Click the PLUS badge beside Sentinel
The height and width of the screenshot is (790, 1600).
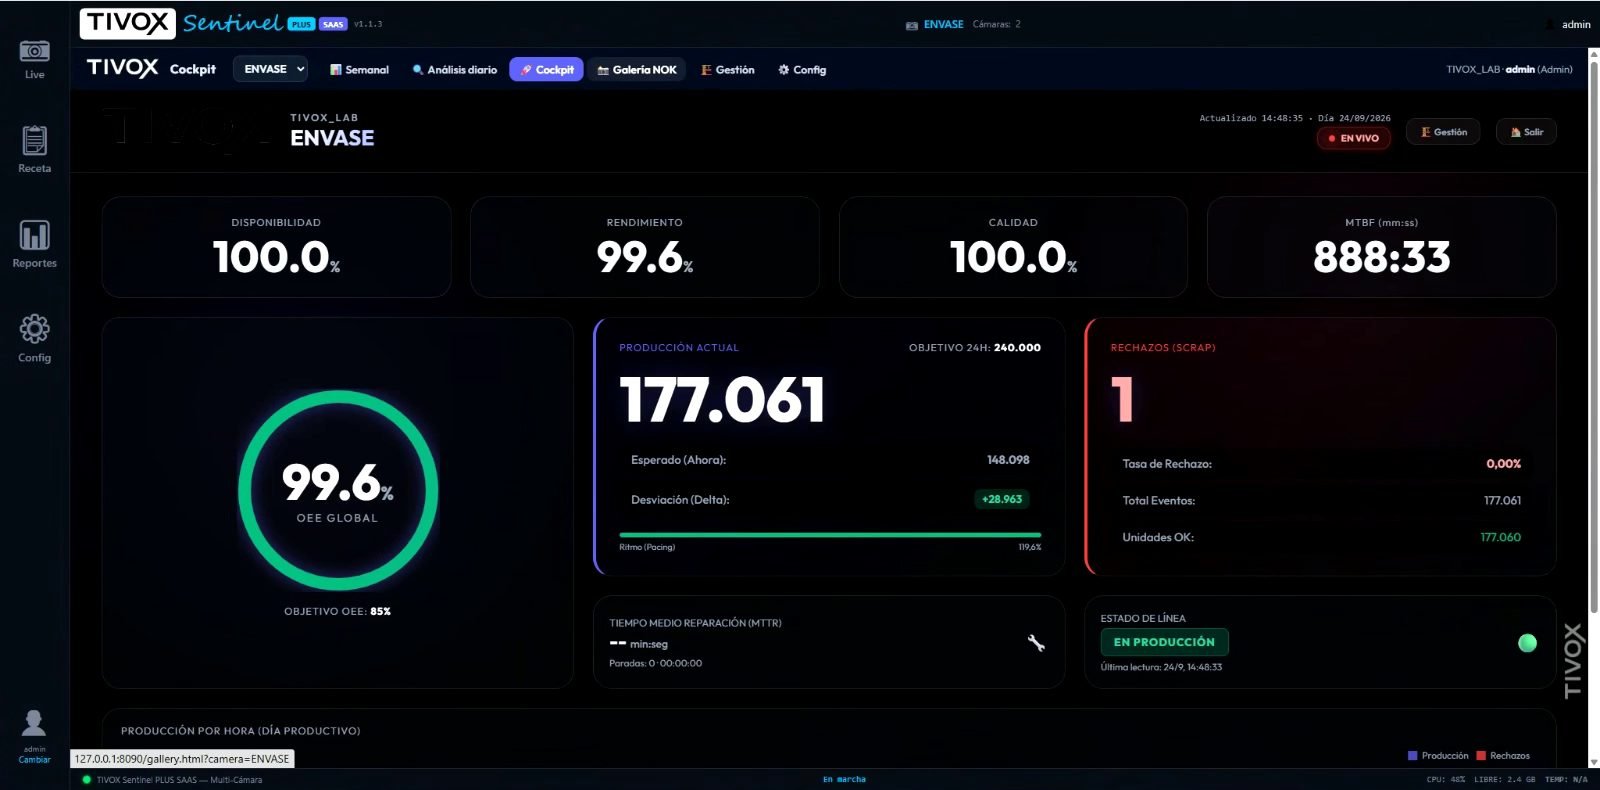click(x=301, y=24)
